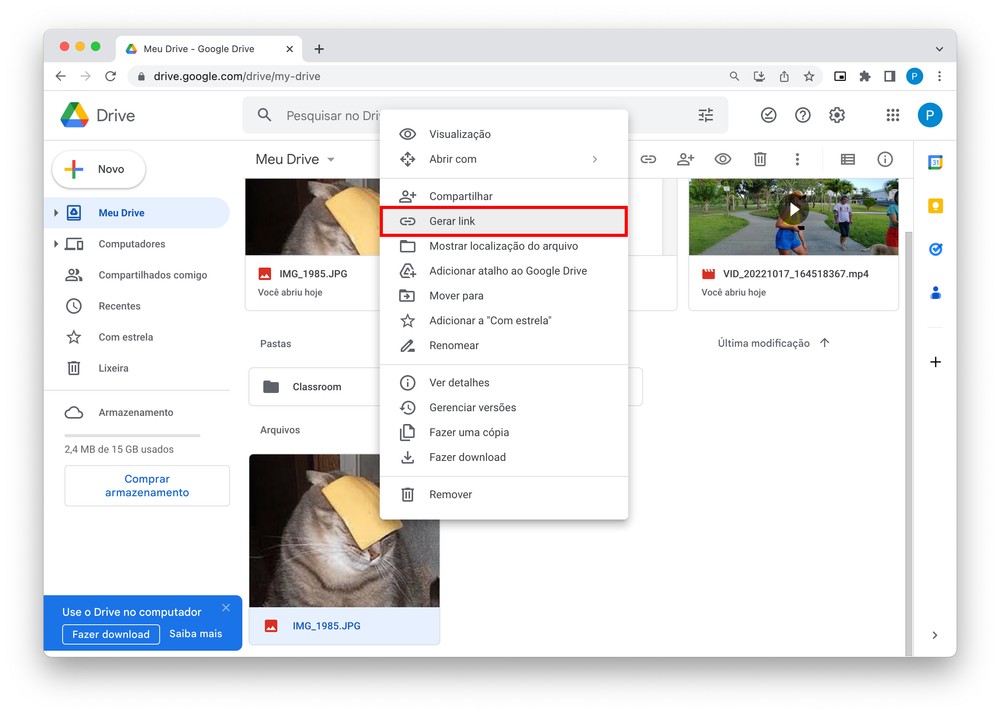The image size is (1000, 714).
Task: Click the help question mark icon
Action: point(802,115)
